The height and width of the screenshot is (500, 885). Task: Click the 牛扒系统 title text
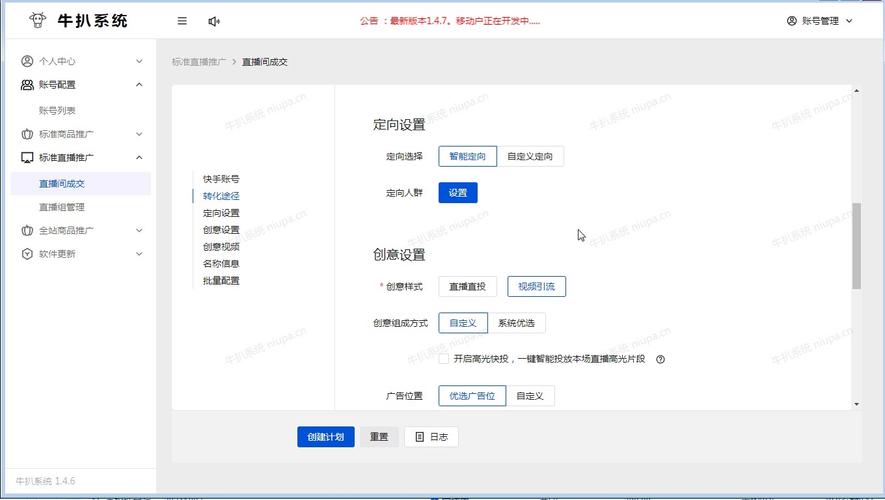[93, 21]
